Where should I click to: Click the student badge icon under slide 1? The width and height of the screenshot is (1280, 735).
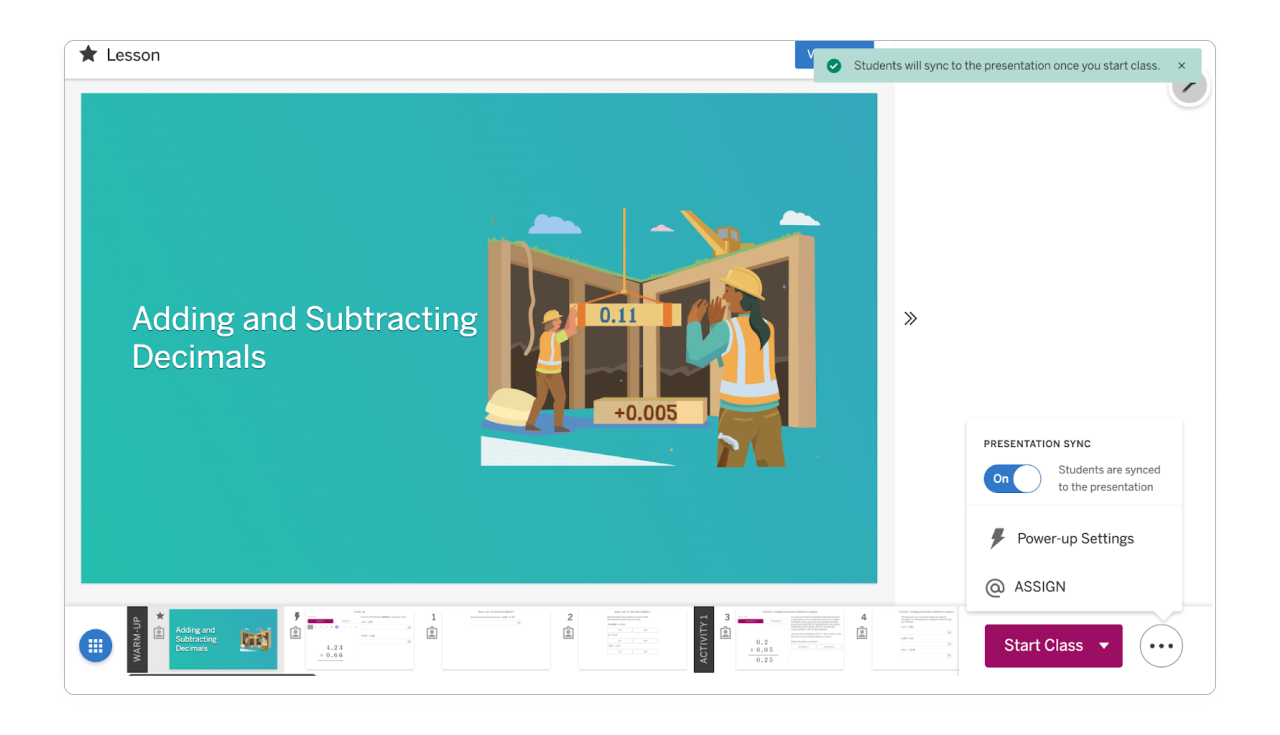click(x=432, y=633)
